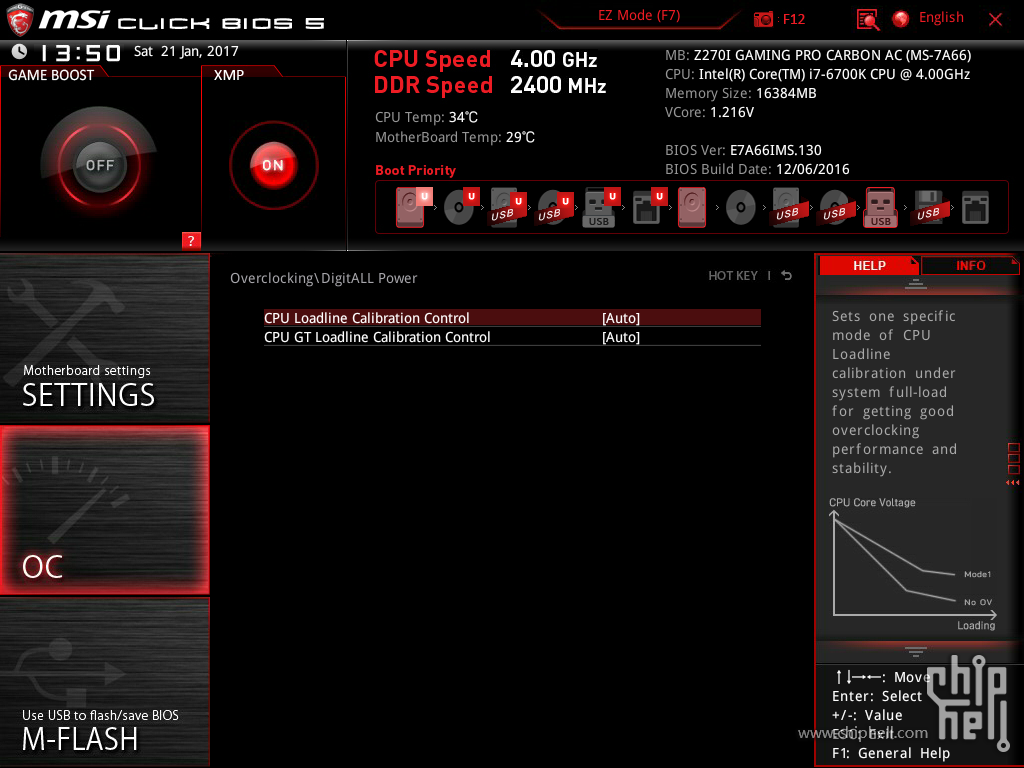Choose the legacy network boot device icon
The image size is (1024, 768).
[975, 208]
